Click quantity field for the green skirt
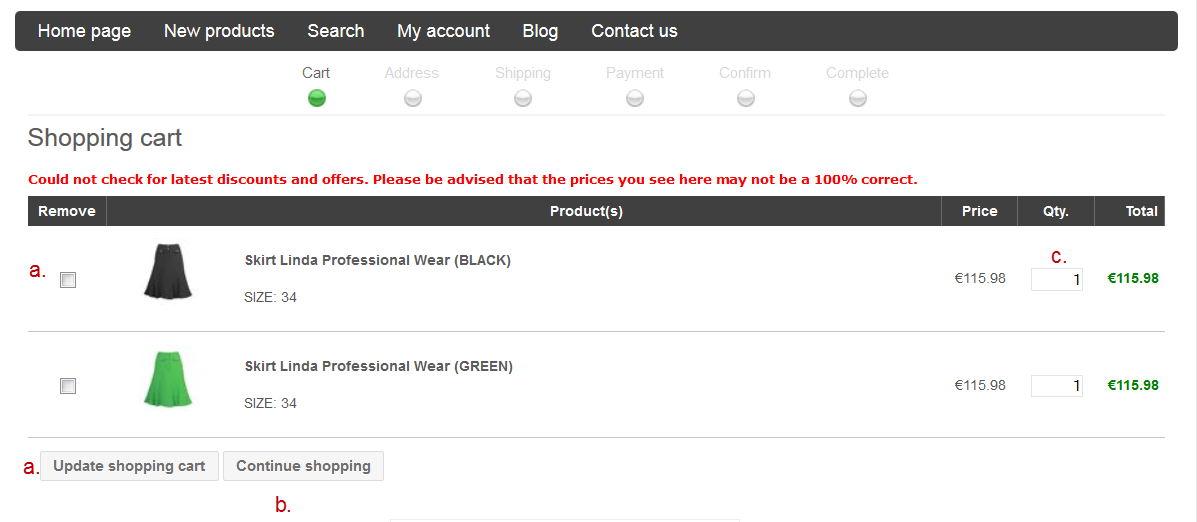 [1056, 386]
